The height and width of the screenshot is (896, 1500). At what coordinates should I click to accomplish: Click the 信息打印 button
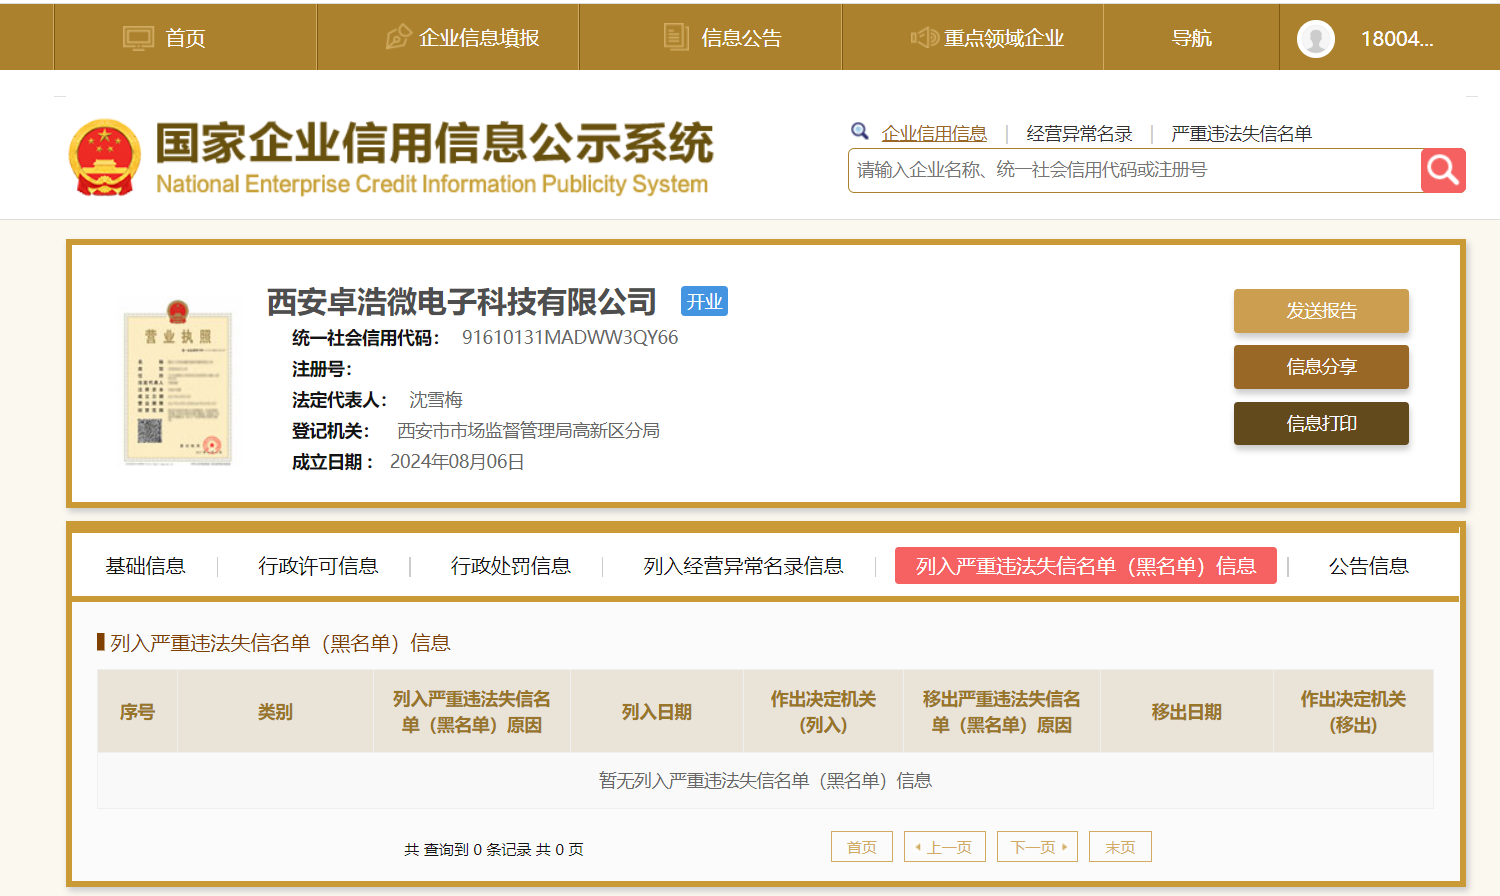(1321, 424)
